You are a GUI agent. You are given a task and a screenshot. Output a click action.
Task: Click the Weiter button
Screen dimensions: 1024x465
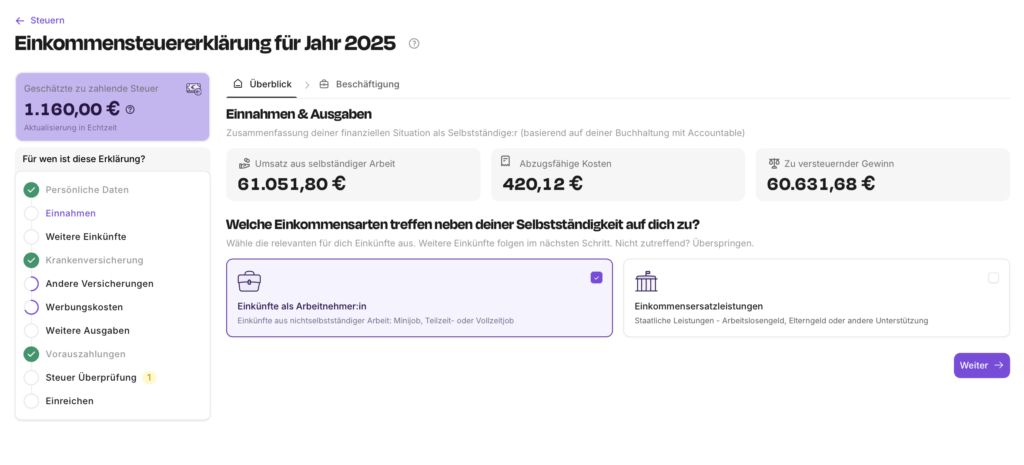point(982,366)
